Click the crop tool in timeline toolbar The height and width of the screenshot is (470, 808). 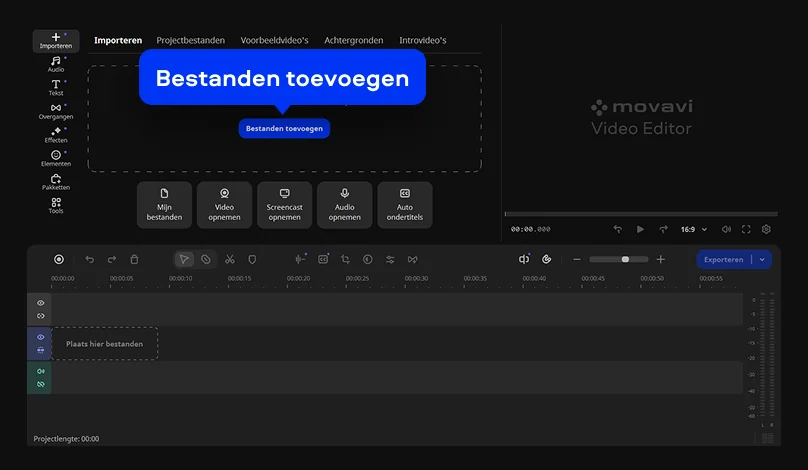pyautogui.click(x=345, y=259)
